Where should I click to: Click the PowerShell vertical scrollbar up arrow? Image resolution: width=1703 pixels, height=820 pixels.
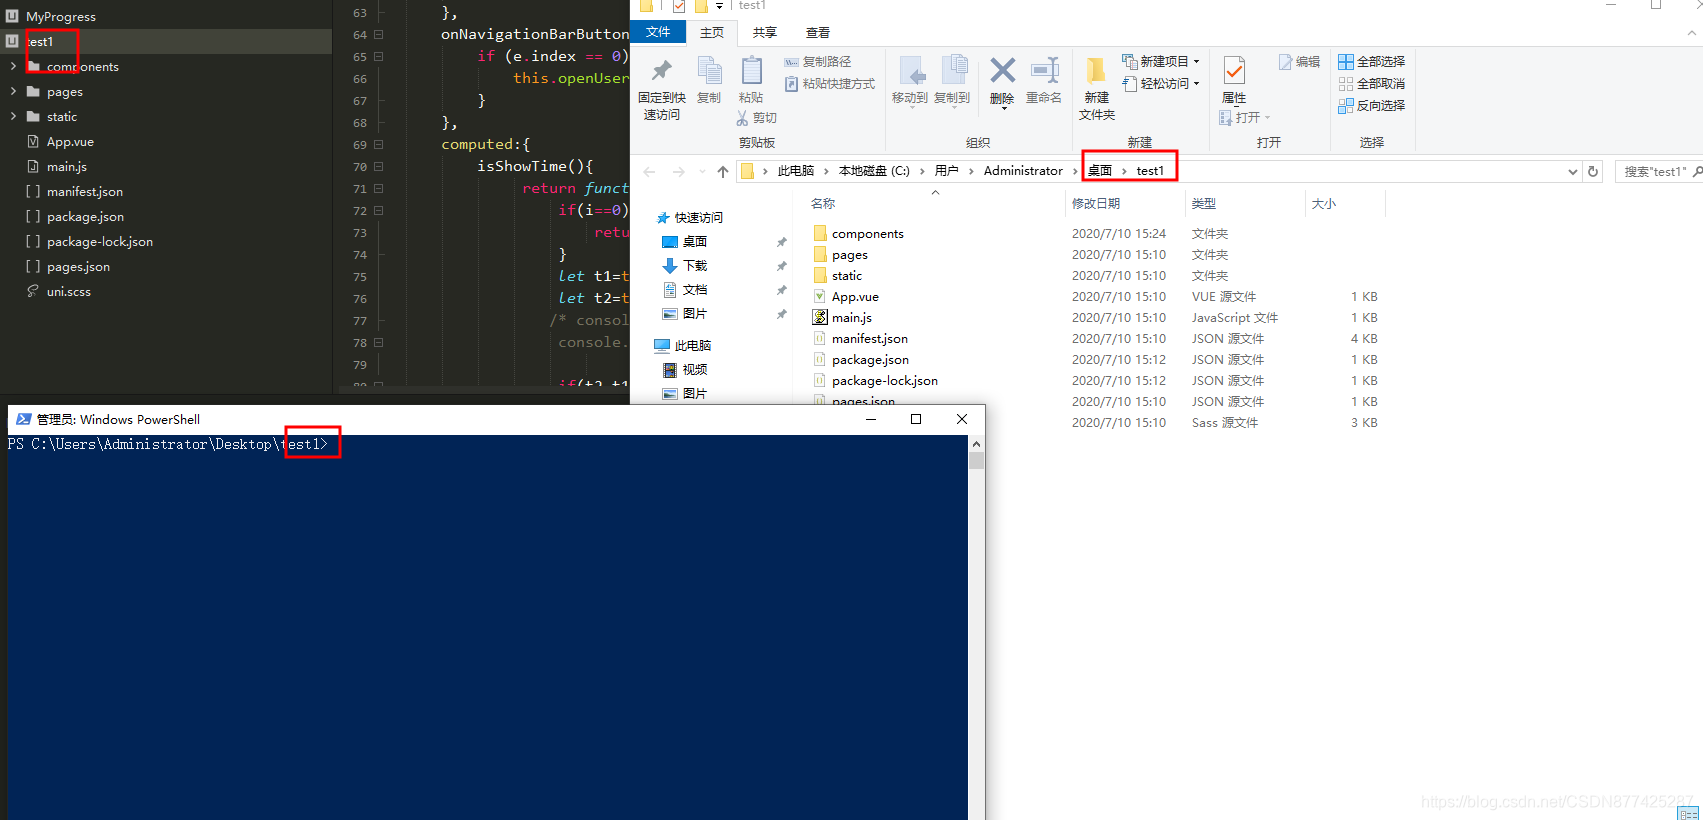pyautogui.click(x=976, y=444)
